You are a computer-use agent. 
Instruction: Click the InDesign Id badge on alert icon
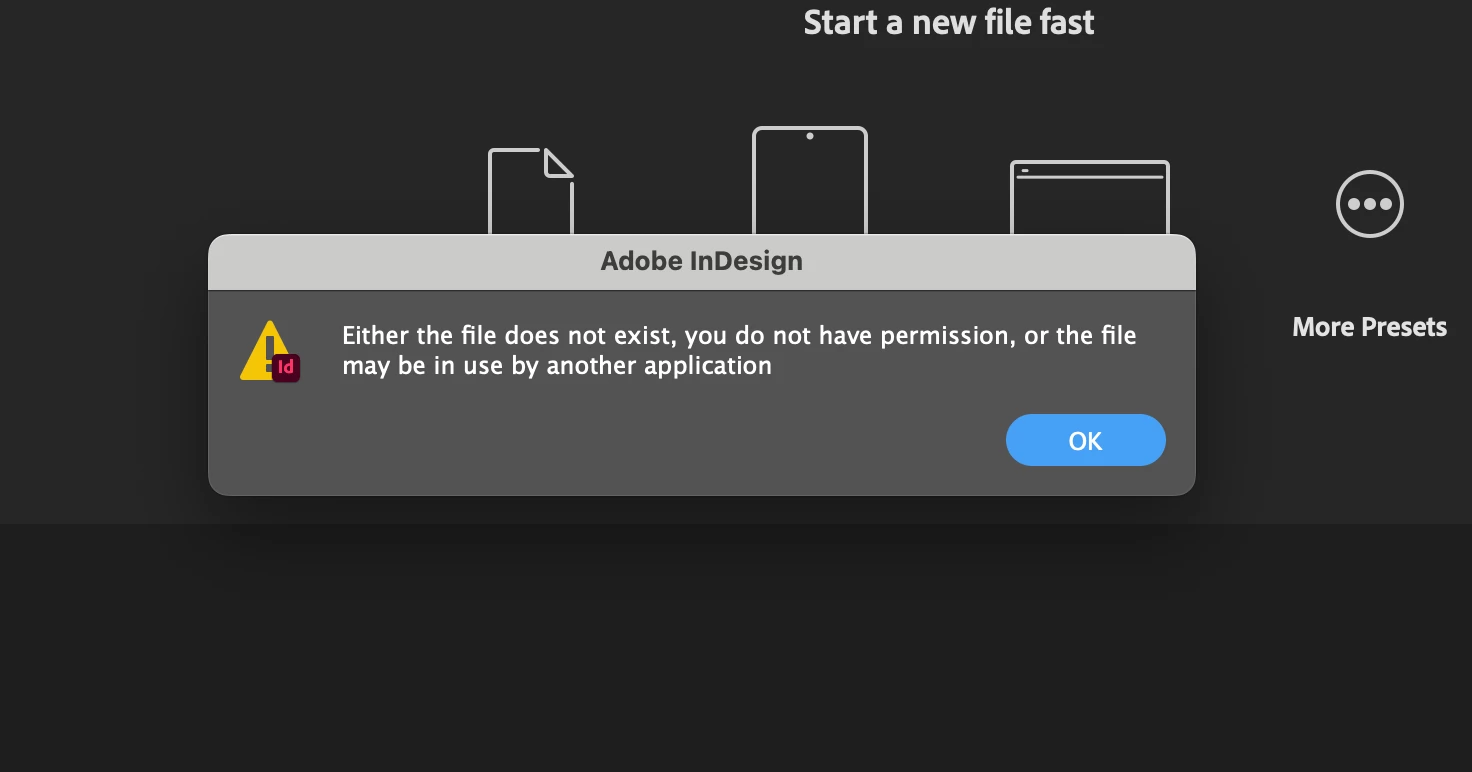point(286,367)
